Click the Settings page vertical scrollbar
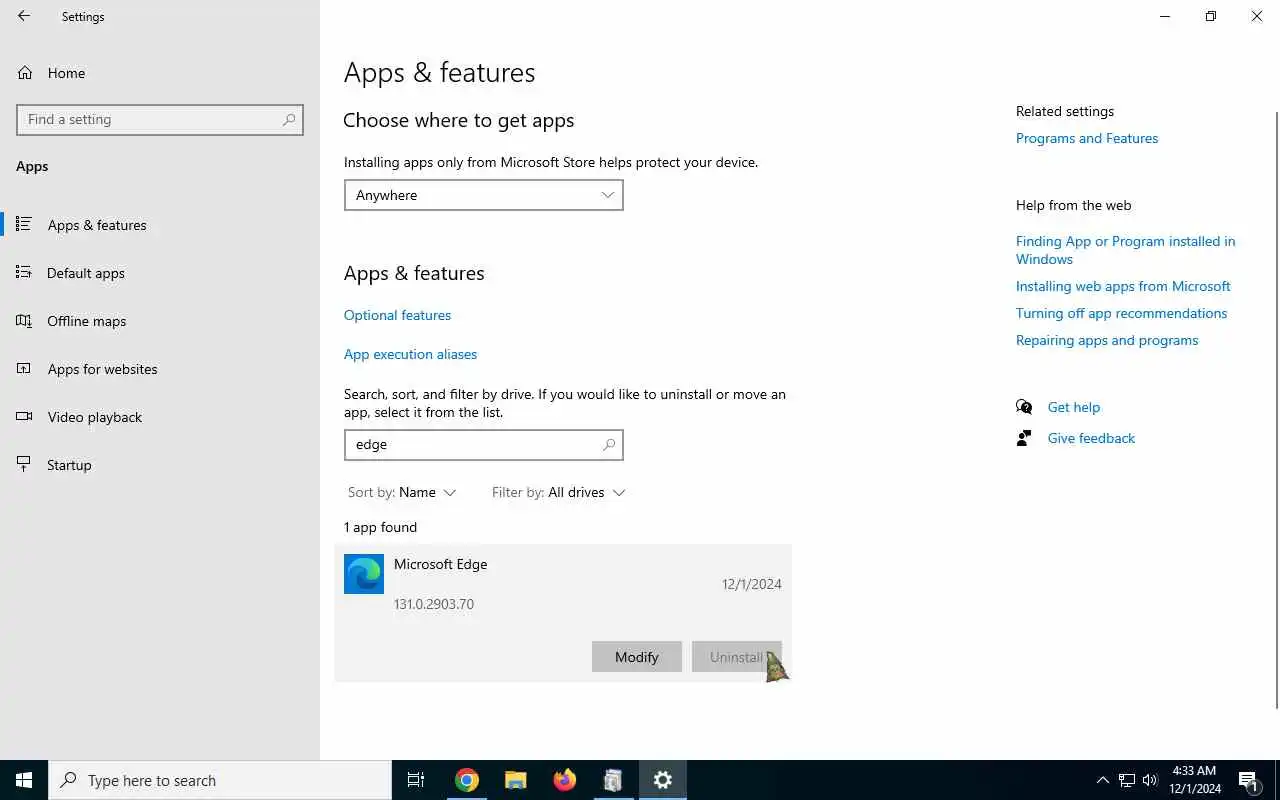Screen dimensions: 1280x800 [x=1275, y=409]
